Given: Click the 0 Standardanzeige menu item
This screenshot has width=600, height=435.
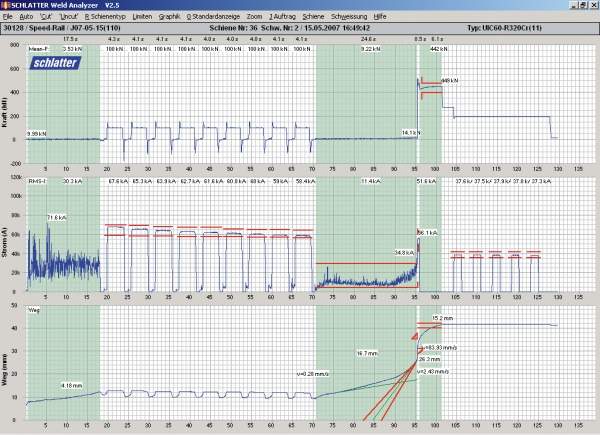Looking at the screenshot, I should (214, 18).
